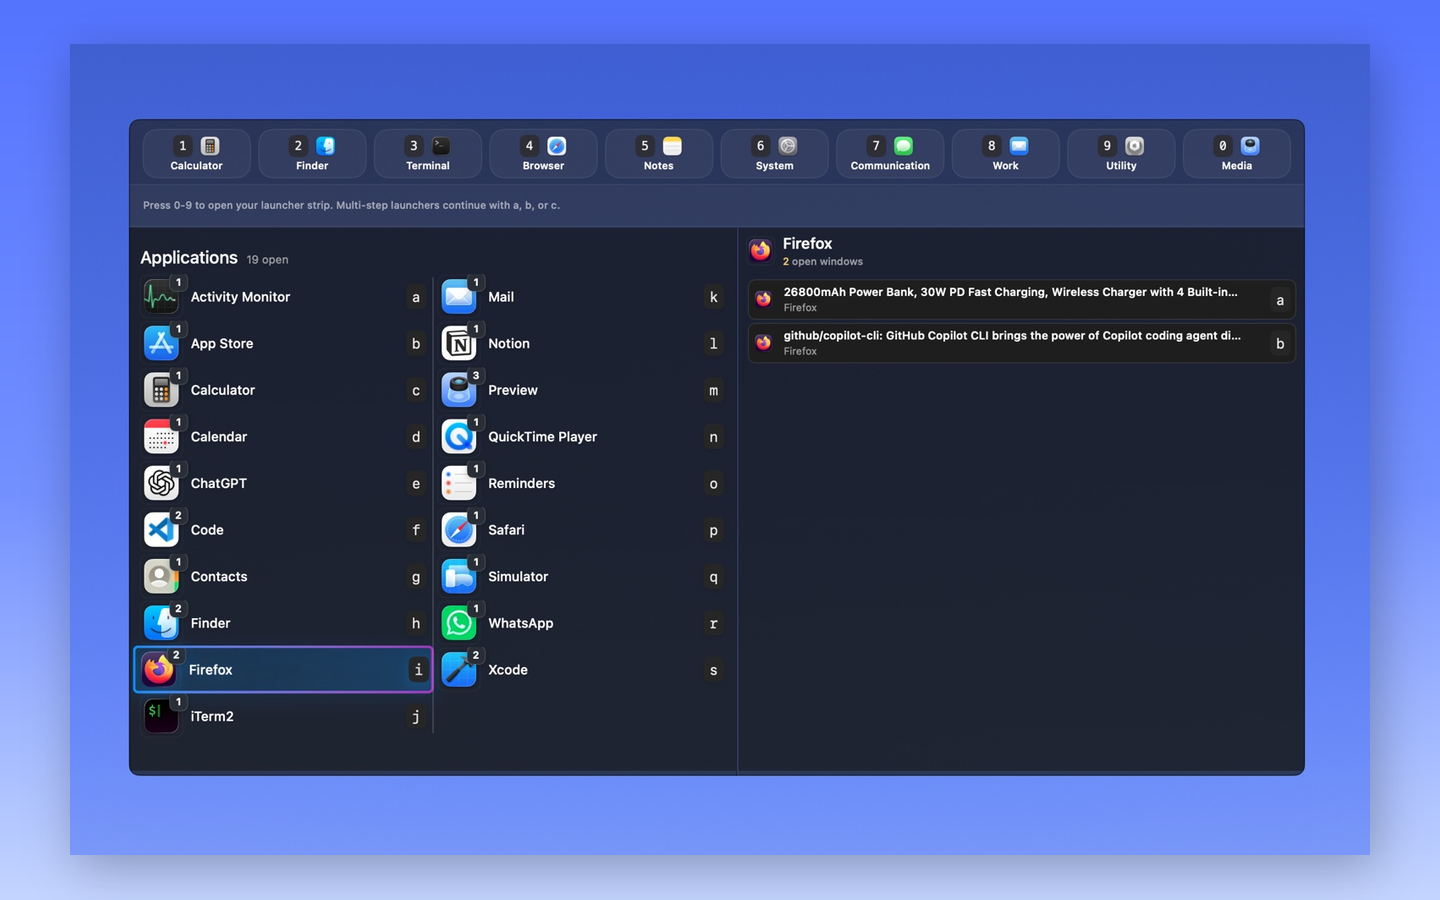Click shortcut key 'b' on copilot-cli window row
This screenshot has height=900, width=1440.
[1280, 343]
